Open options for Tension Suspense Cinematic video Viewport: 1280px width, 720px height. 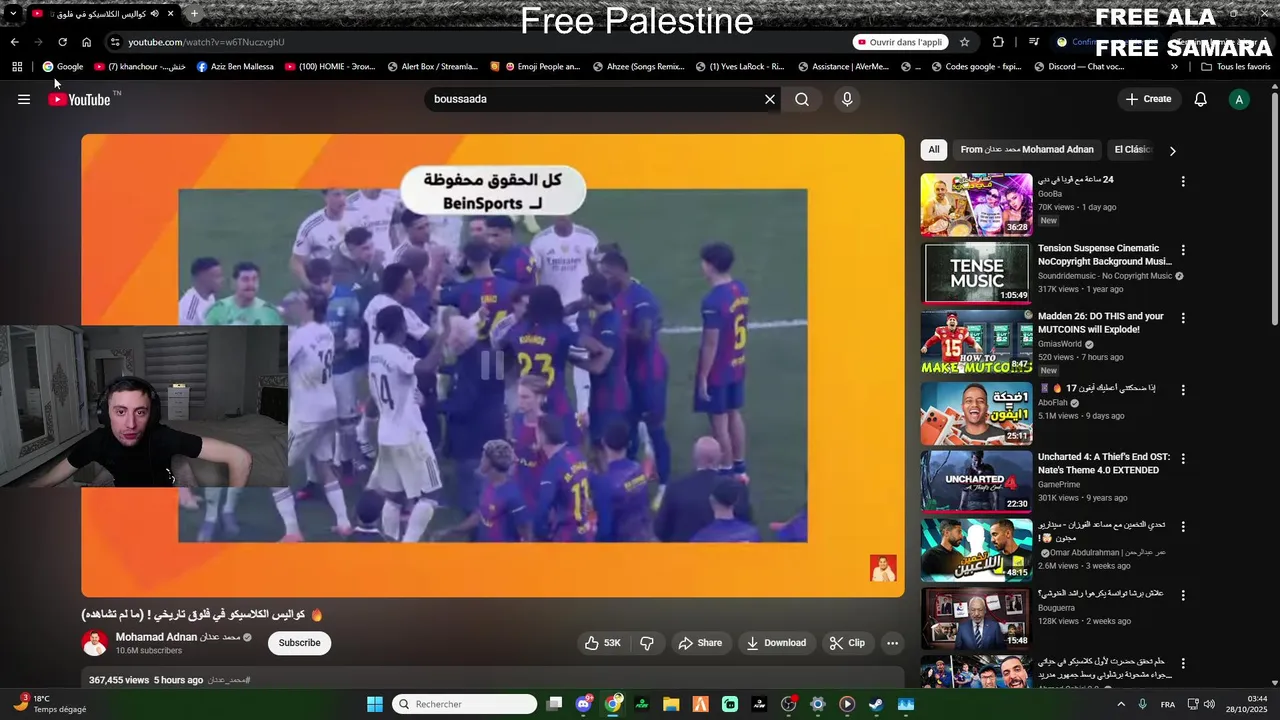coord(1183,250)
